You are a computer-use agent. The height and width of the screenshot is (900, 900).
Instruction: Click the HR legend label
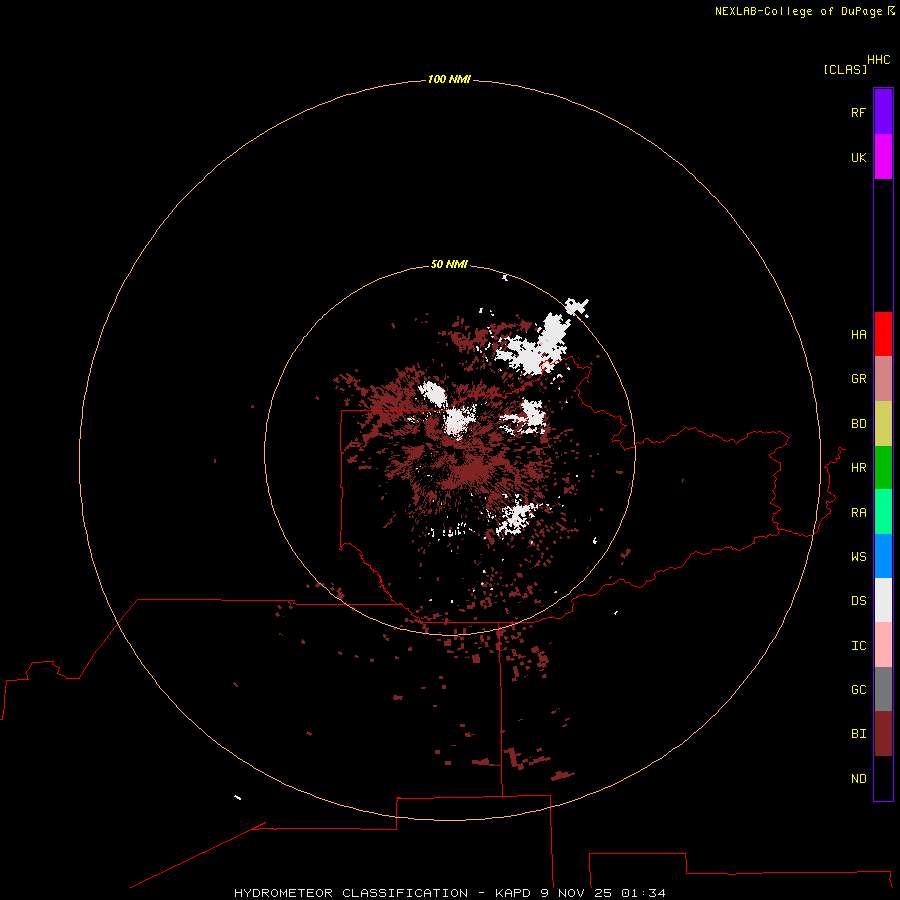(858, 468)
